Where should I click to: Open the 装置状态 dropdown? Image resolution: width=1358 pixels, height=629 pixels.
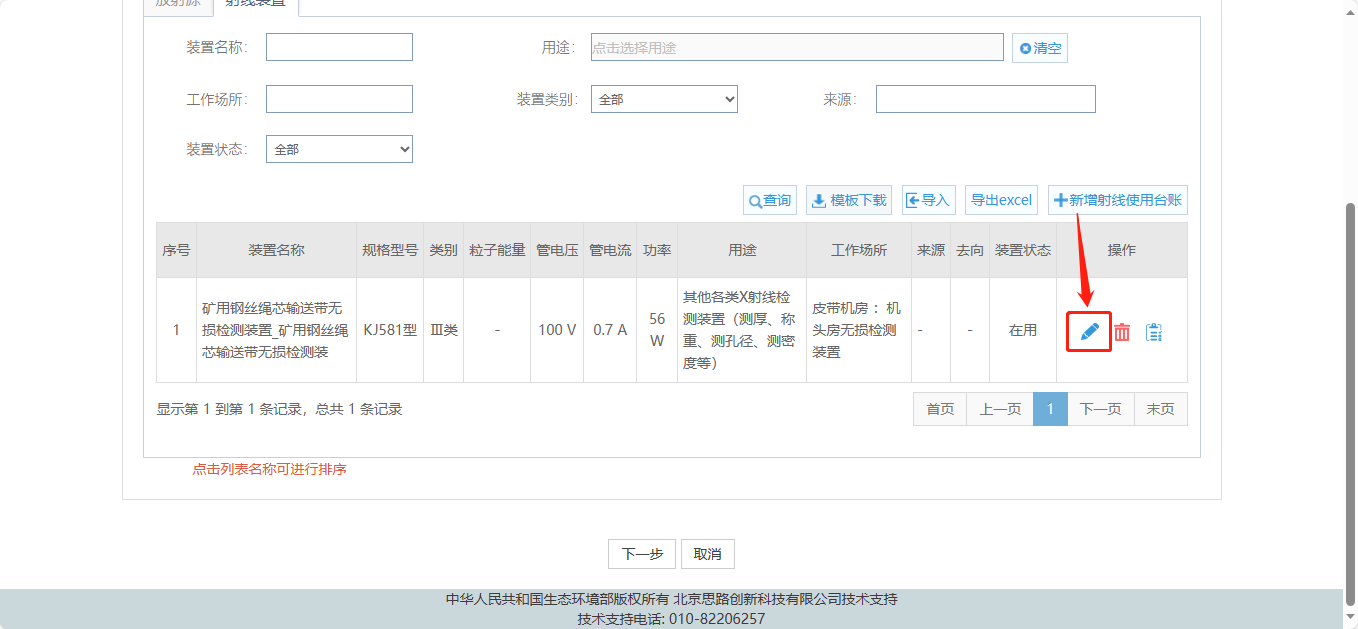click(x=339, y=149)
